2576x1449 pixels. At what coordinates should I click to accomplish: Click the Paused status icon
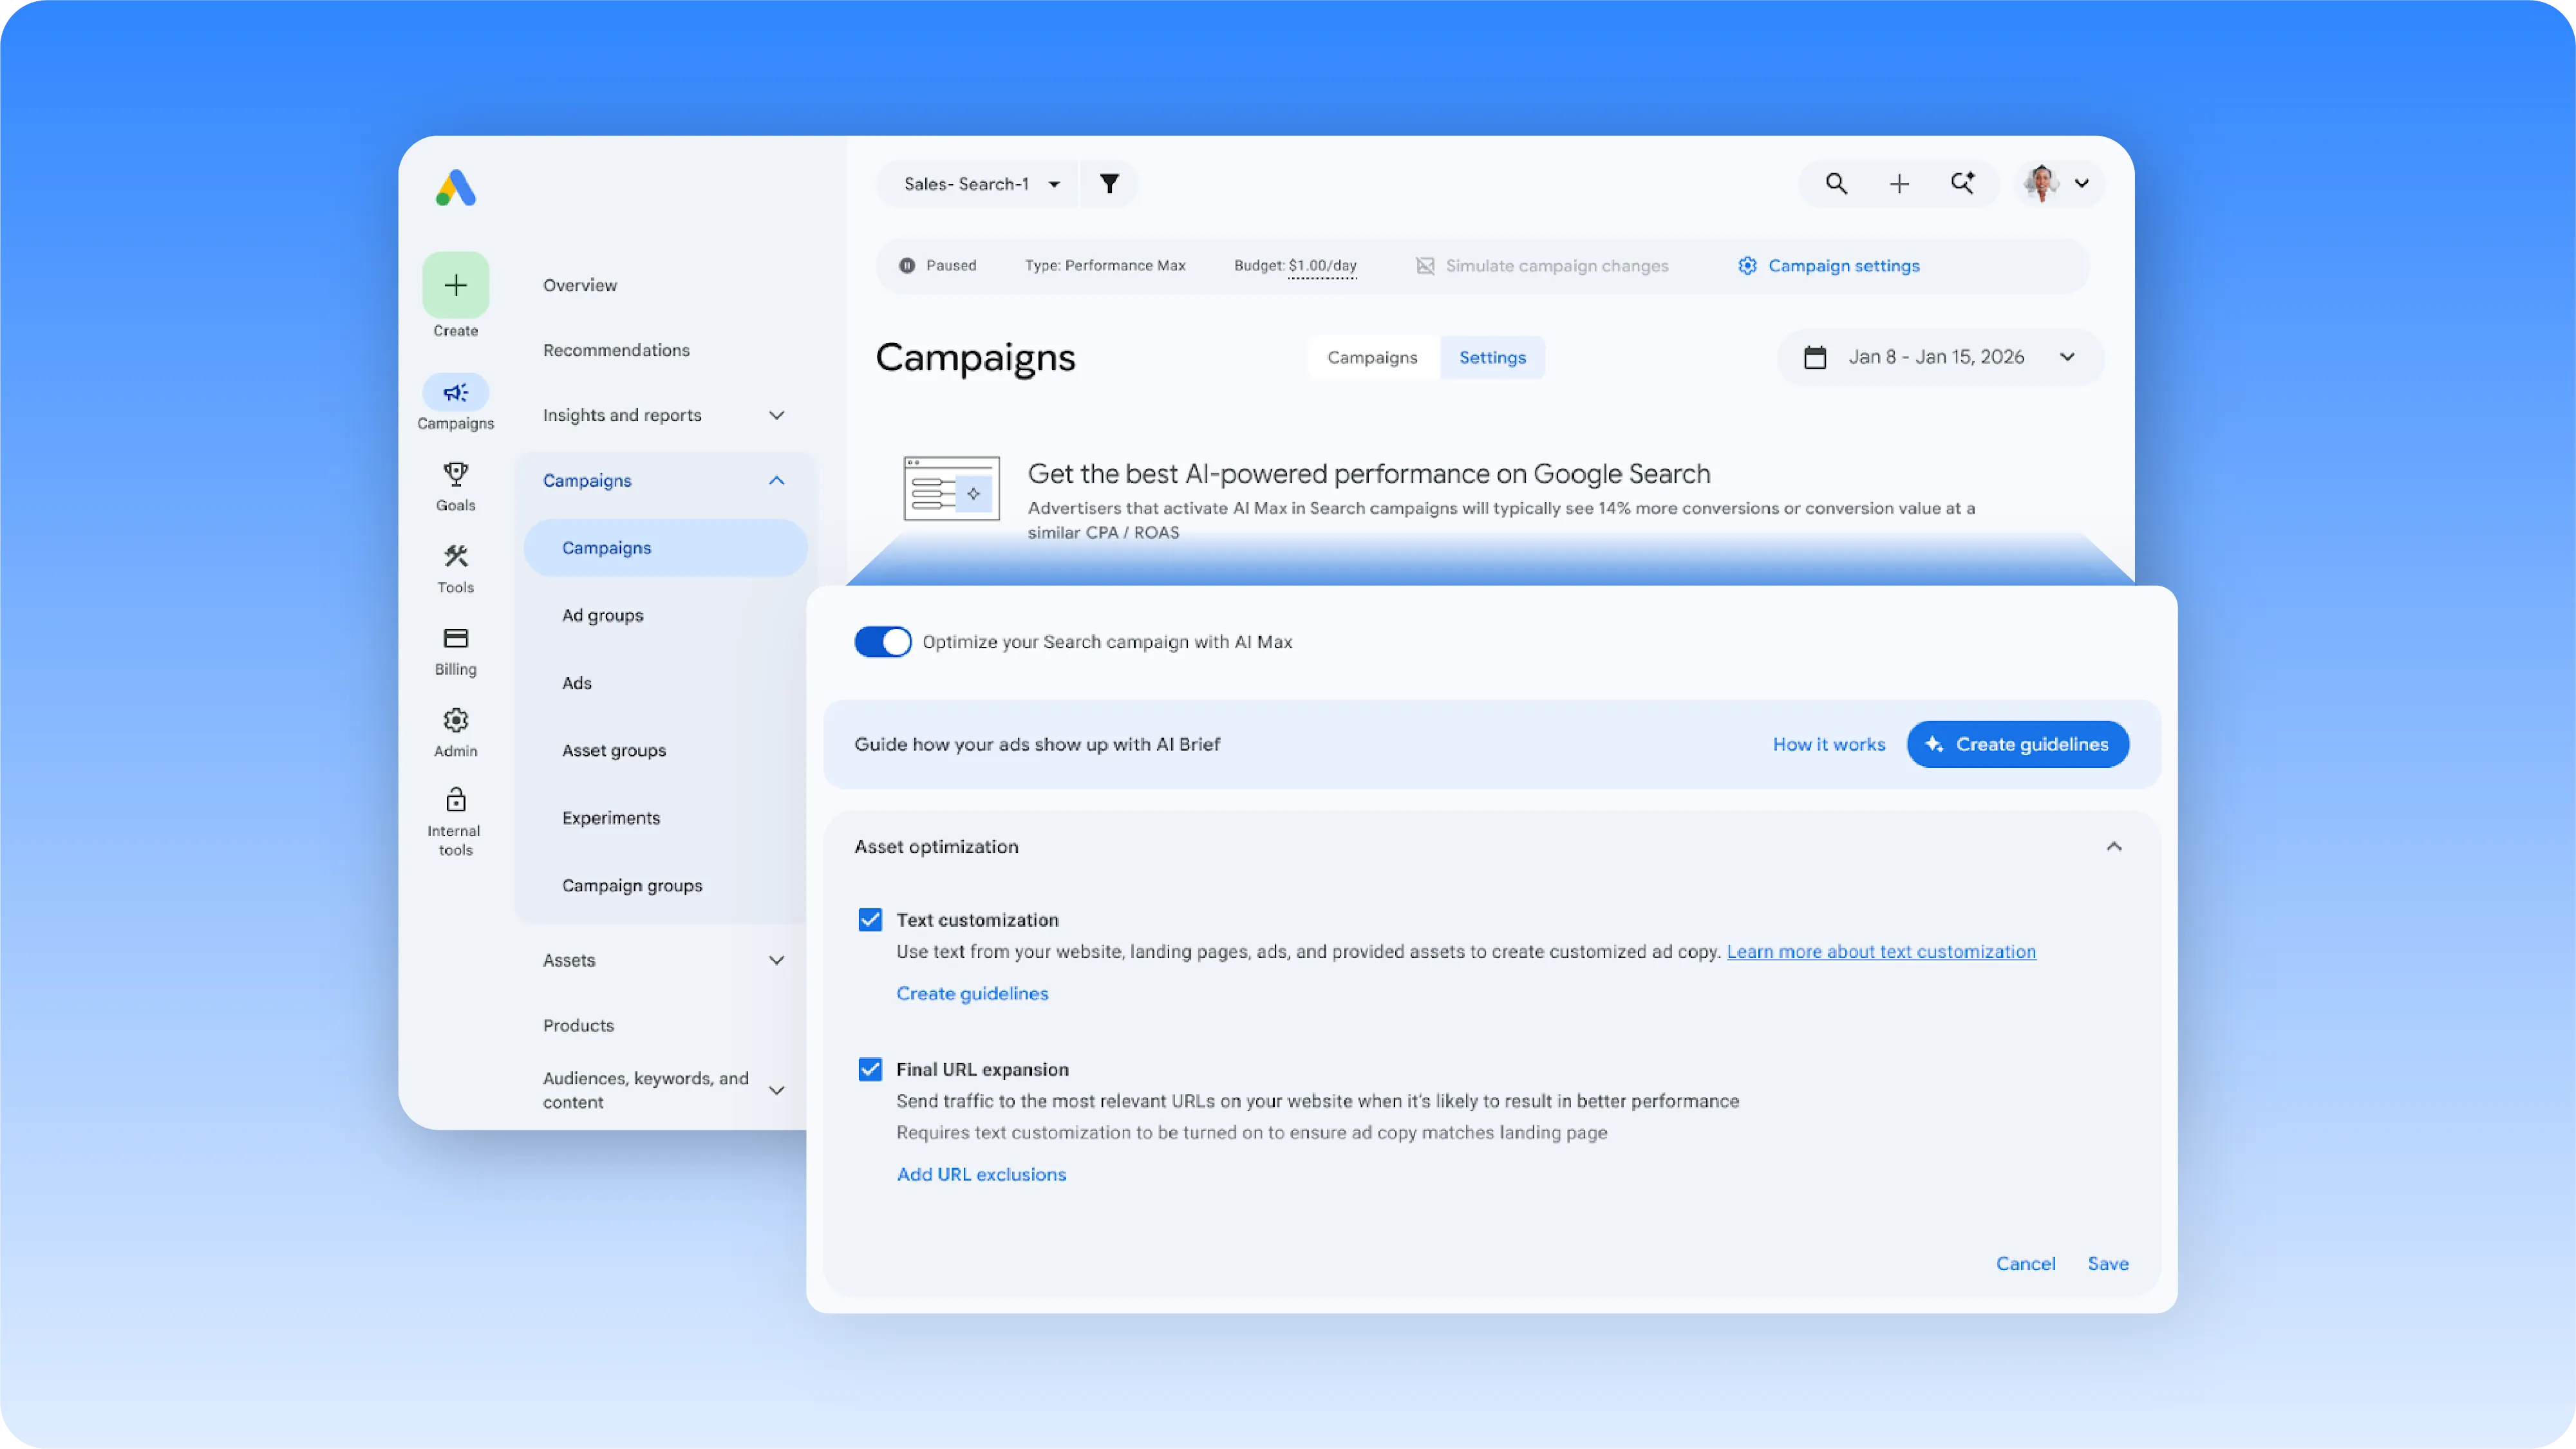point(907,266)
